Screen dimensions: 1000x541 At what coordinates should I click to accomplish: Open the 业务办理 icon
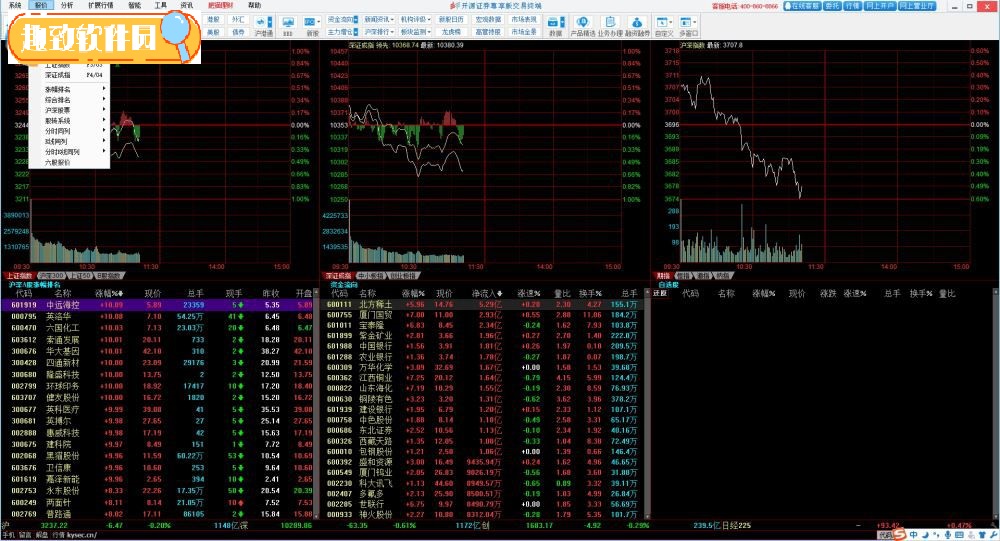(x=610, y=24)
